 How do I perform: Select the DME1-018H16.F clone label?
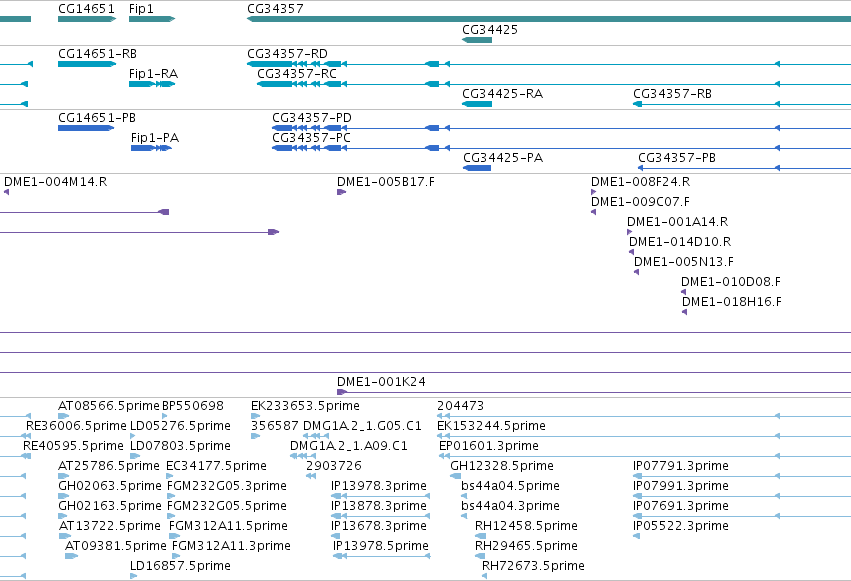coord(732,302)
